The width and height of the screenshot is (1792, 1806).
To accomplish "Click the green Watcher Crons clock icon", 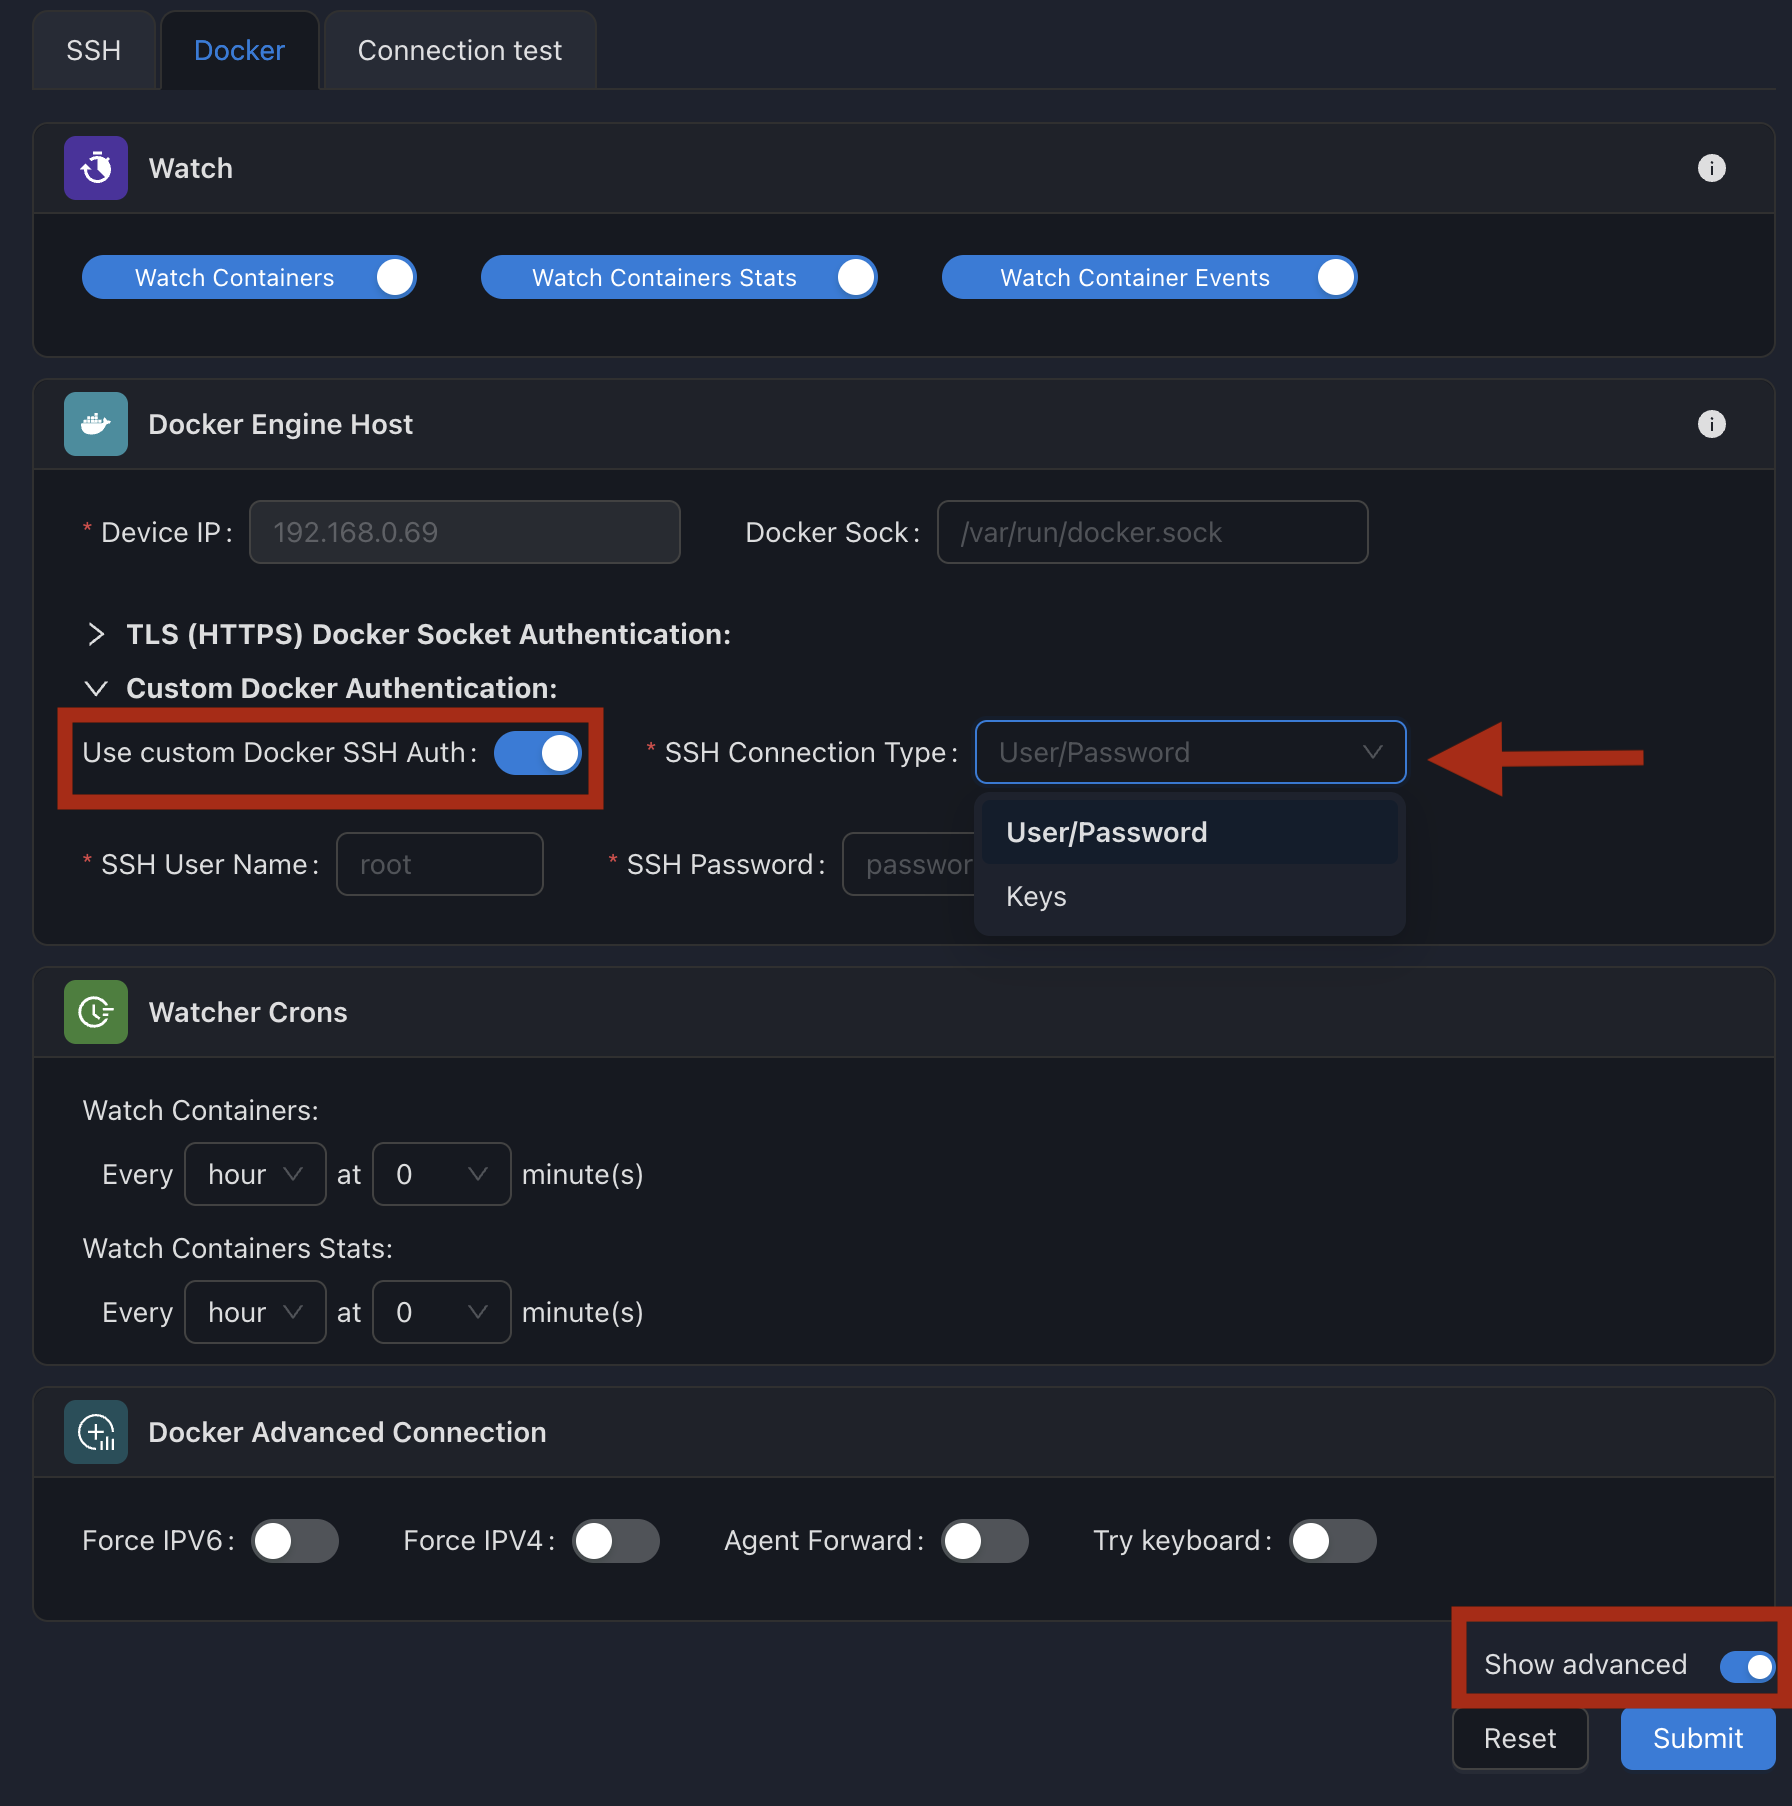I will pyautogui.click(x=96, y=1012).
